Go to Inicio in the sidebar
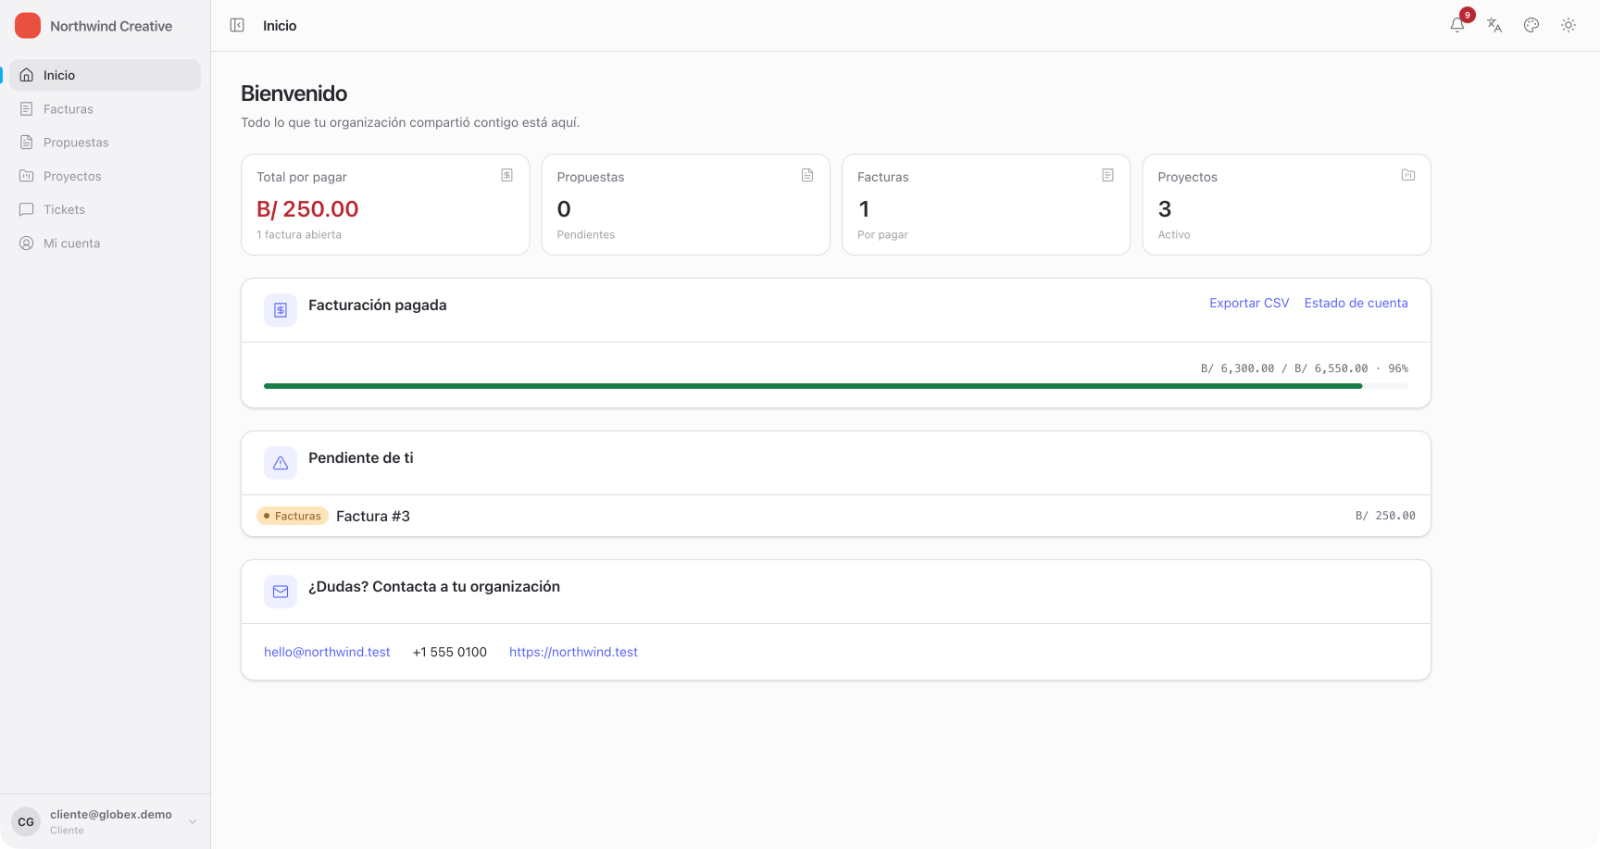The width and height of the screenshot is (1600, 849). coord(105,75)
